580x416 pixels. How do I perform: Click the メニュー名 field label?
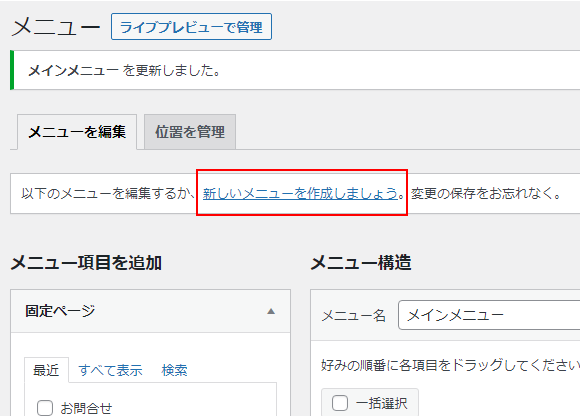(x=354, y=315)
